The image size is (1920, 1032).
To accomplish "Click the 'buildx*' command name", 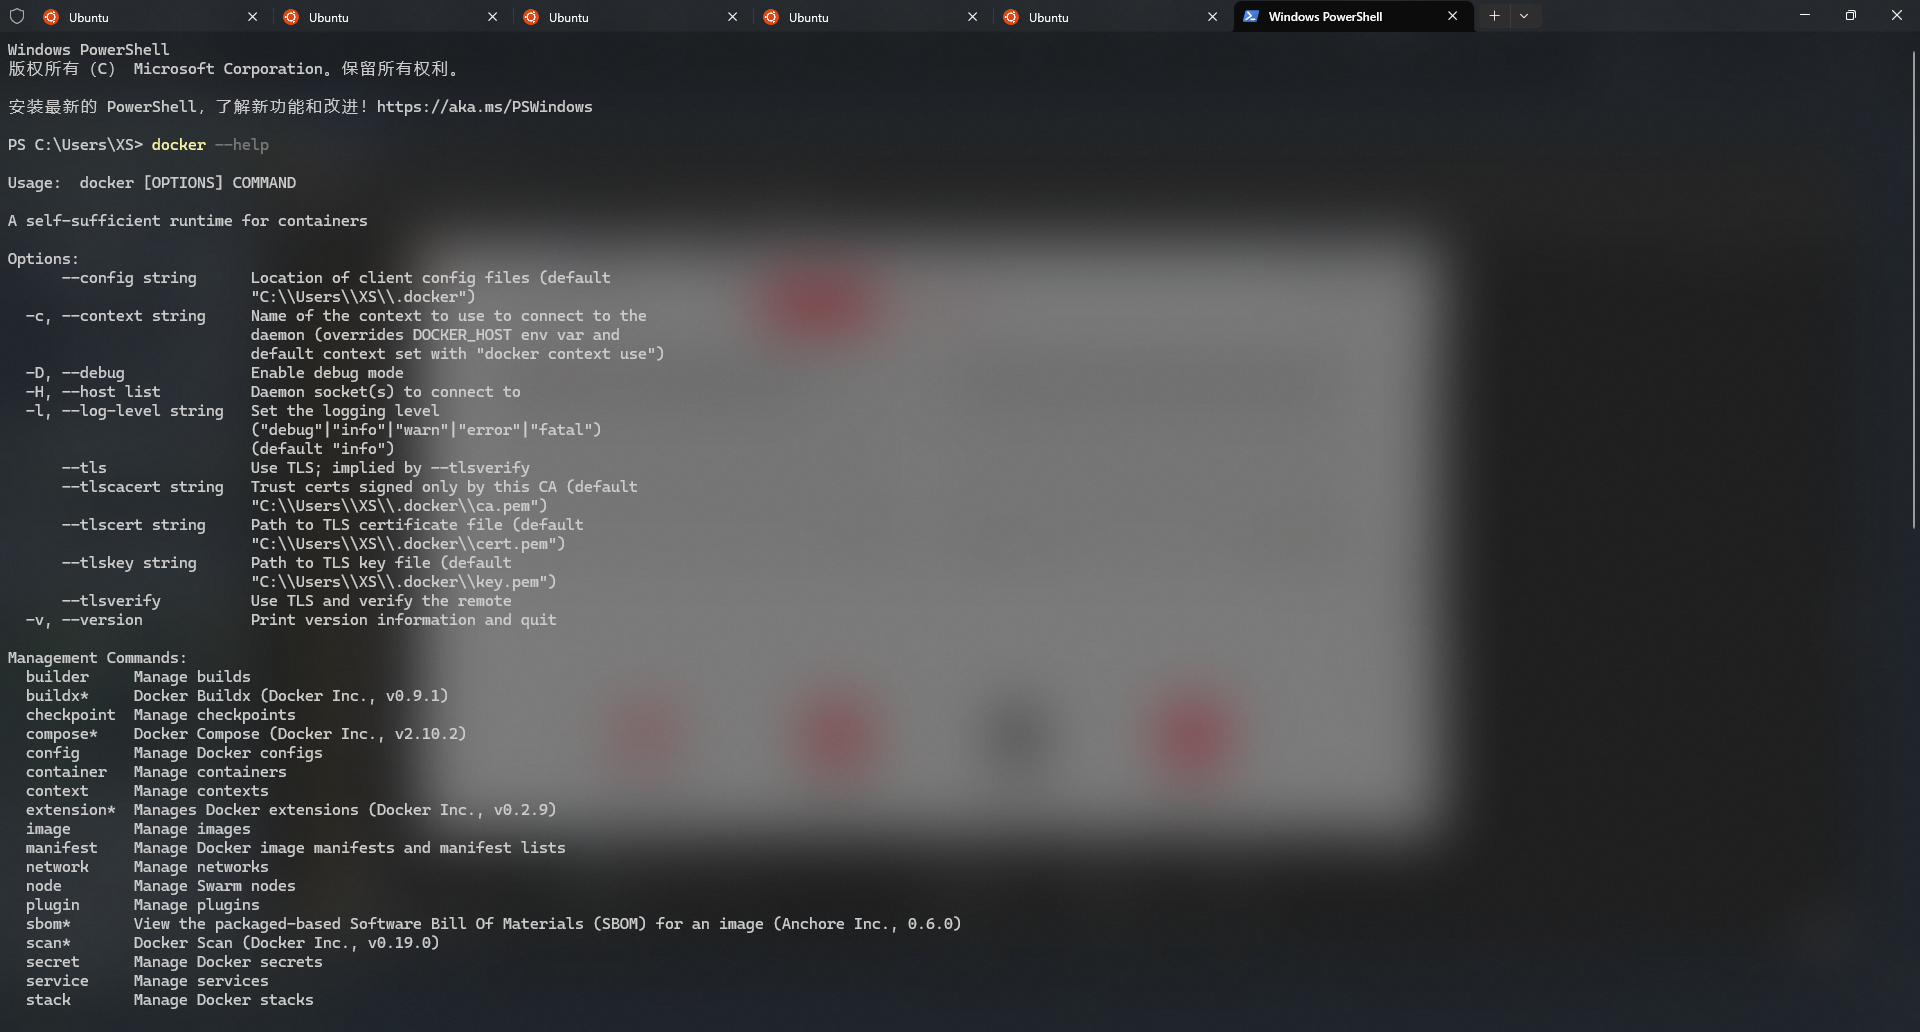I will [57, 695].
